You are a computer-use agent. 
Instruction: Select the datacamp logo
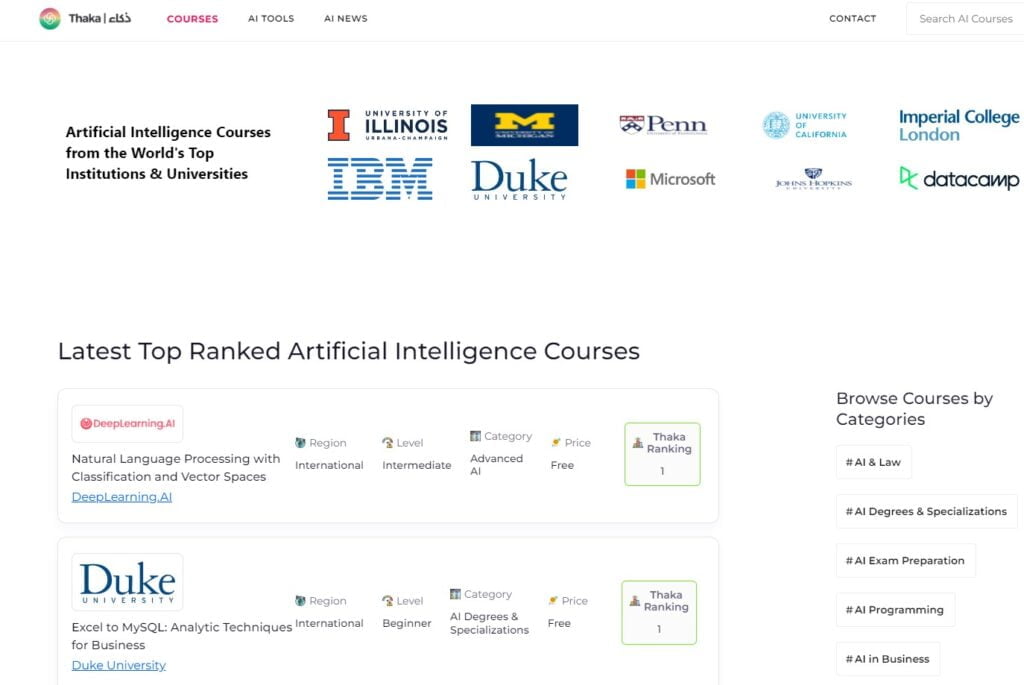(959, 178)
